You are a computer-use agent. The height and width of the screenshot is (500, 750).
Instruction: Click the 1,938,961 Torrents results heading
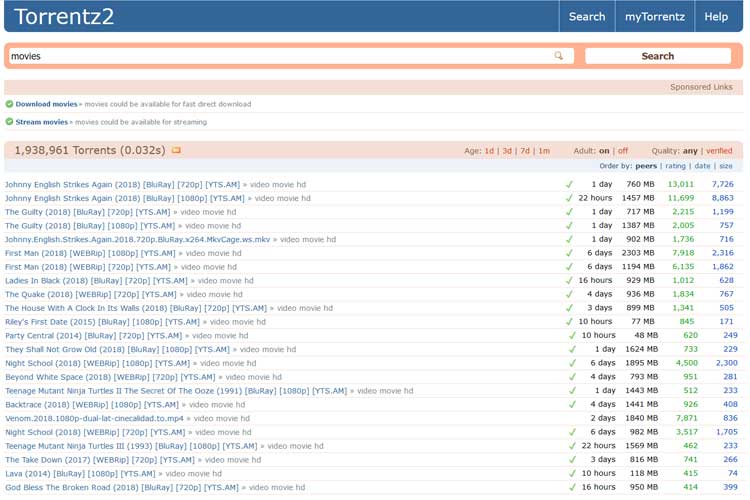[x=89, y=150]
